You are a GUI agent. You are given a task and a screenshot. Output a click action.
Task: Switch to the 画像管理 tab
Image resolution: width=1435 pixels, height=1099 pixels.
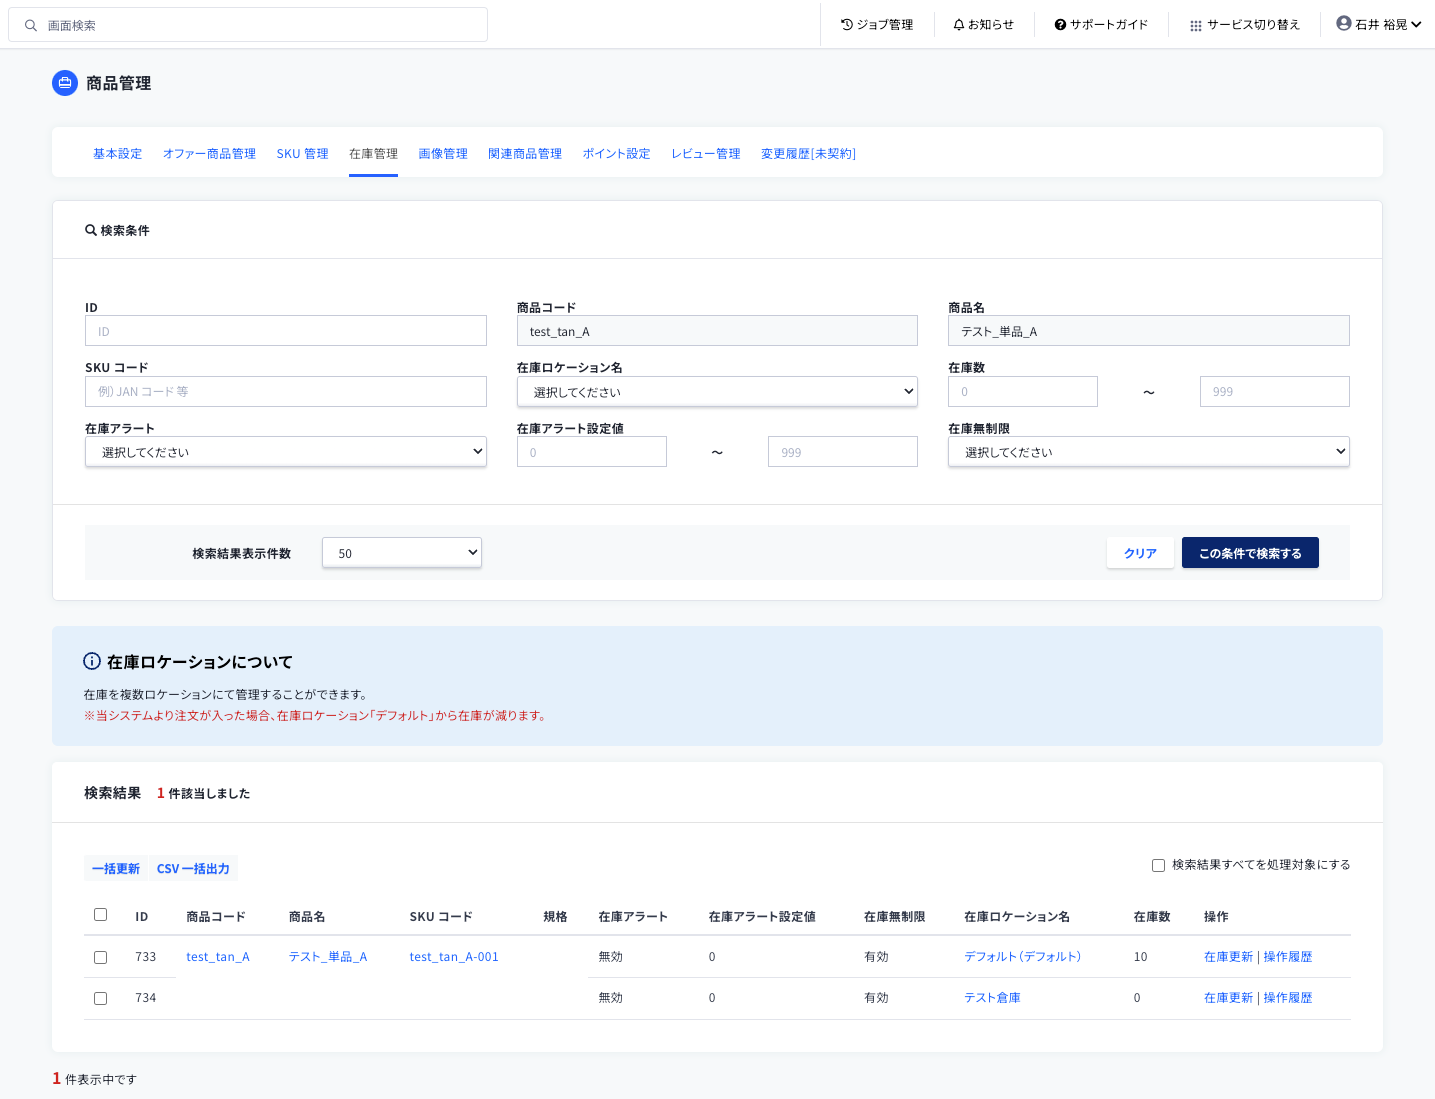click(443, 153)
